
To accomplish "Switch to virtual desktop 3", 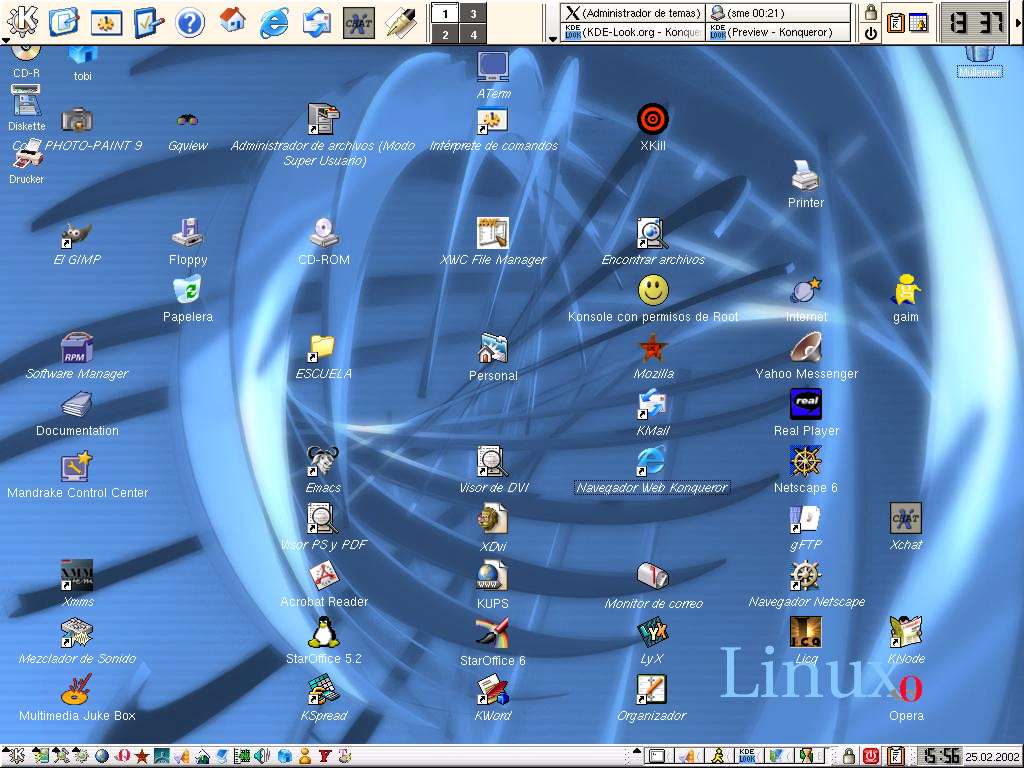I will 473,13.
